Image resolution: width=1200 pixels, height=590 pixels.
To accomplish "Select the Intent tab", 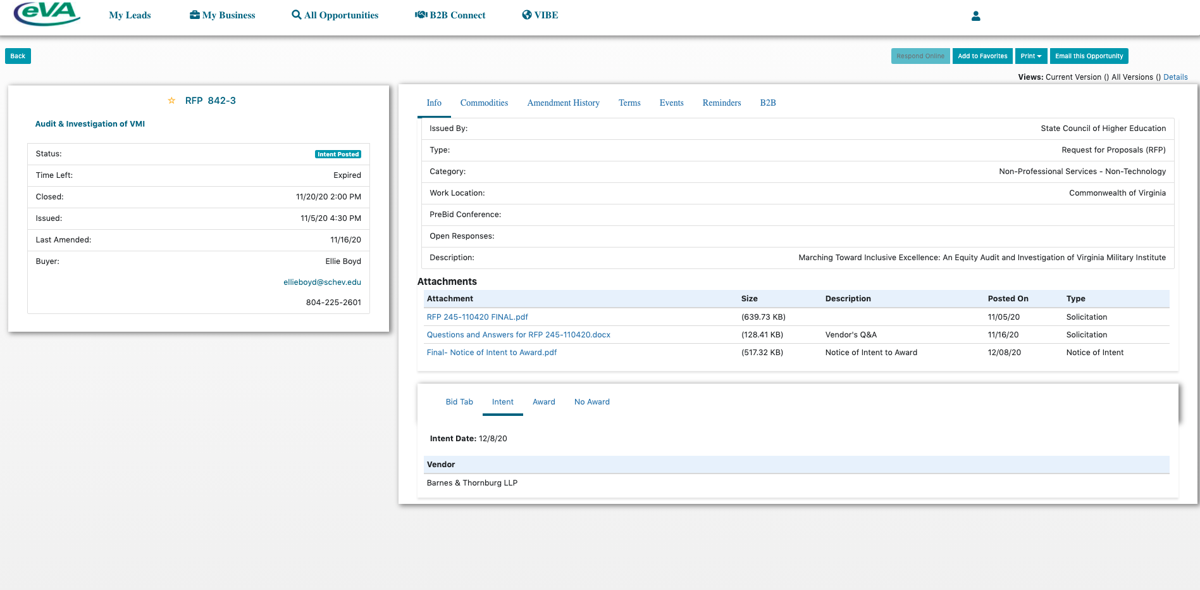I will [x=503, y=402].
